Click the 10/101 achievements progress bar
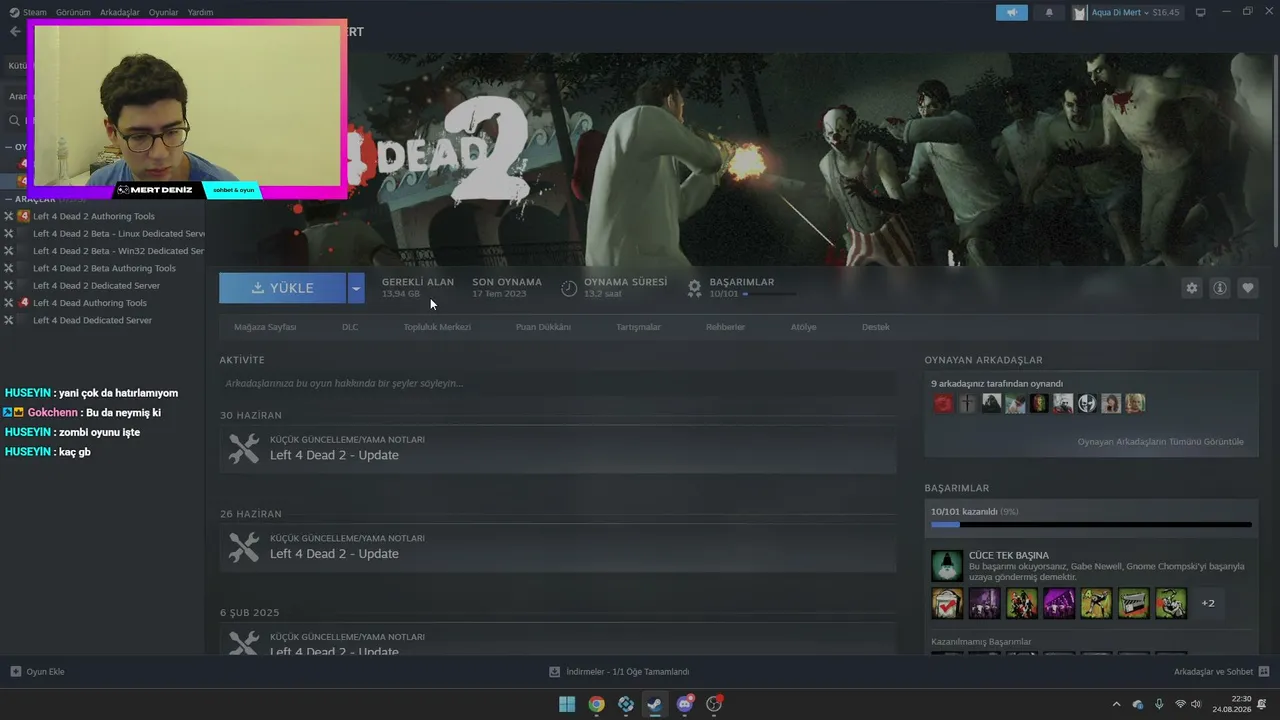 pos(1091,524)
